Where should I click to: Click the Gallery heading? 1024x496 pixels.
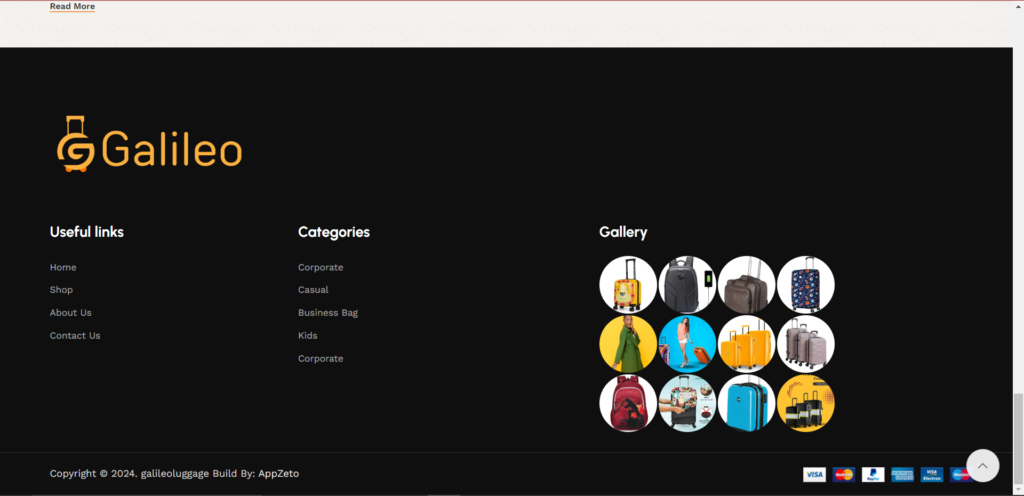coord(623,232)
